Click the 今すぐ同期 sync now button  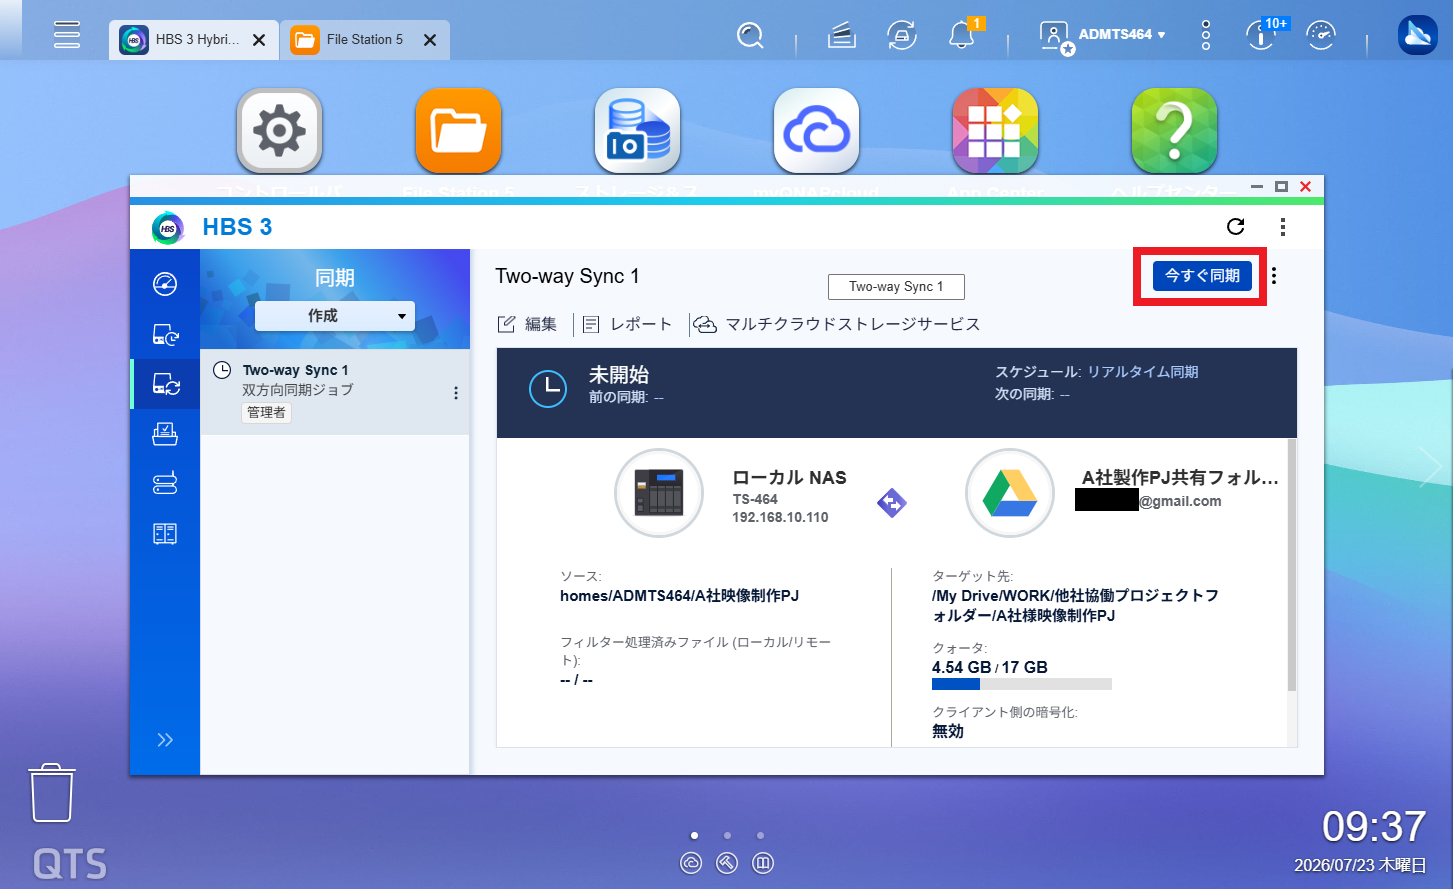1202,276
